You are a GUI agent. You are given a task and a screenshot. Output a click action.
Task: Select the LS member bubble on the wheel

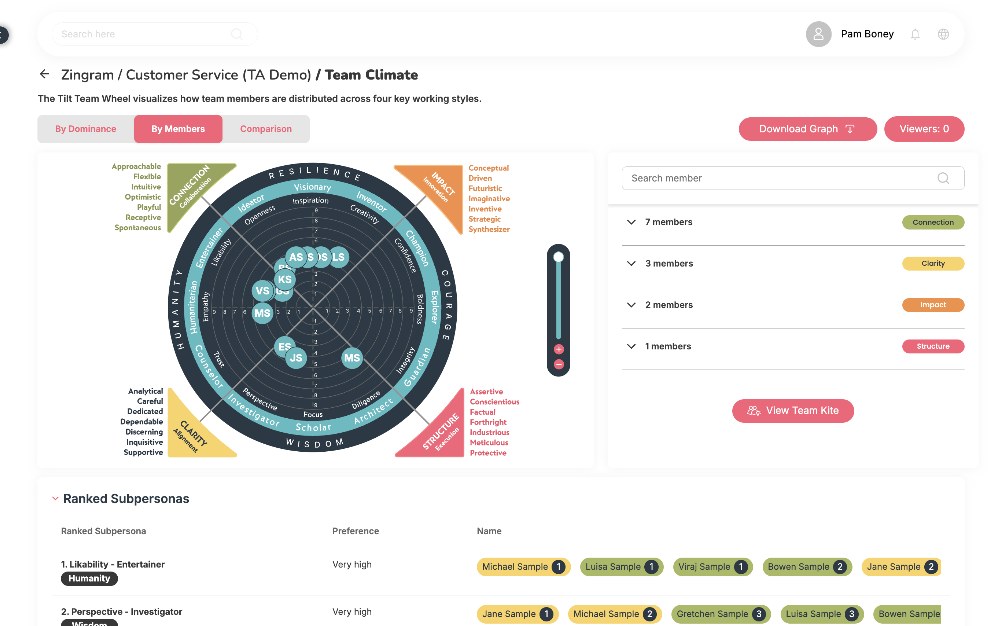pyautogui.click(x=338, y=257)
